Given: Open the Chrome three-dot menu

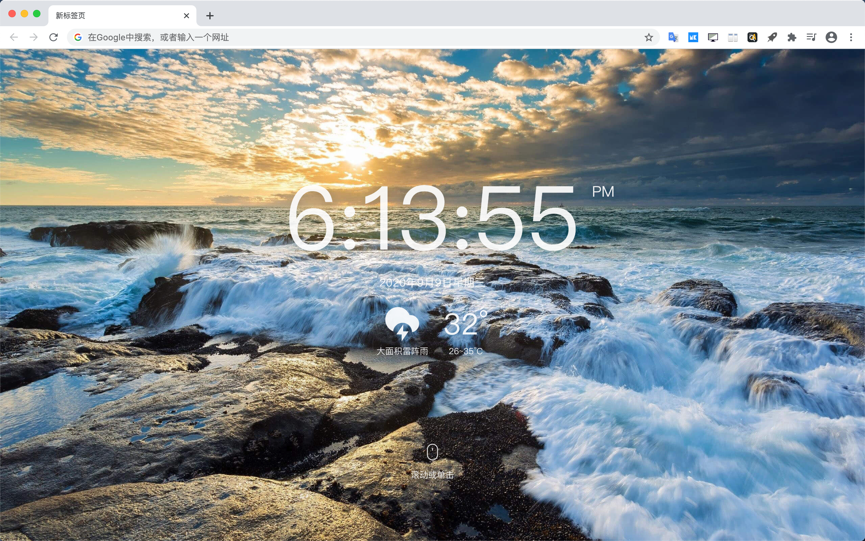Looking at the screenshot, I should tap(851, 38).
